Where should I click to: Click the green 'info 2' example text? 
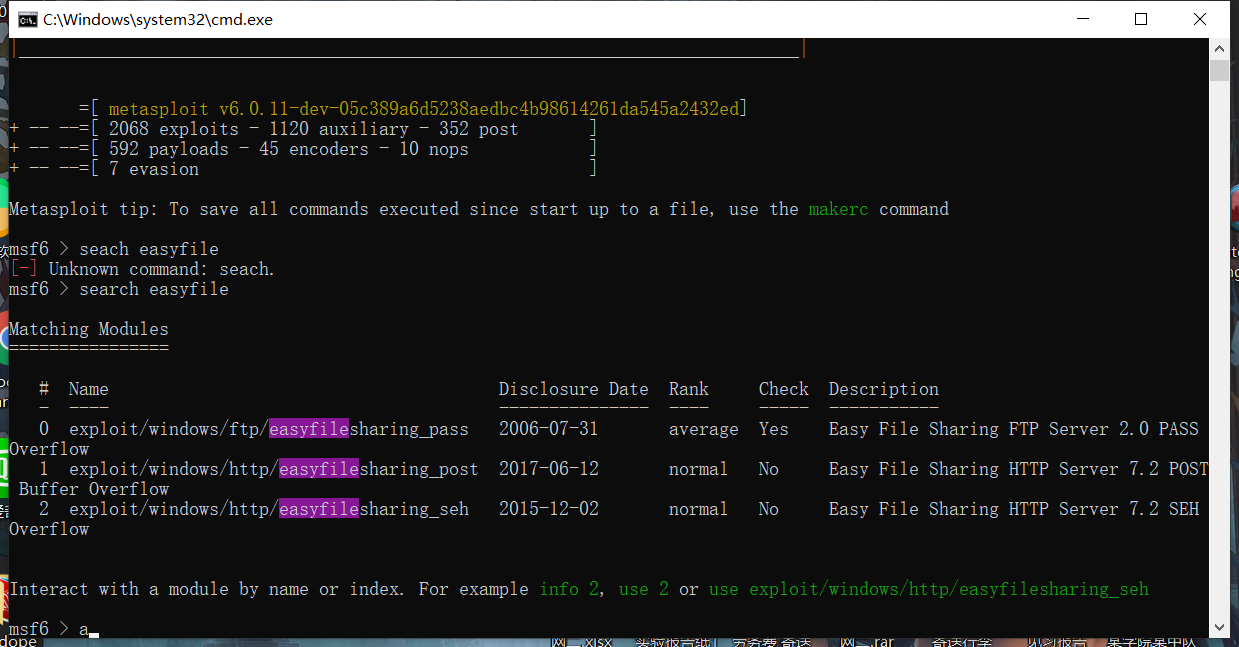pos(569,589)
